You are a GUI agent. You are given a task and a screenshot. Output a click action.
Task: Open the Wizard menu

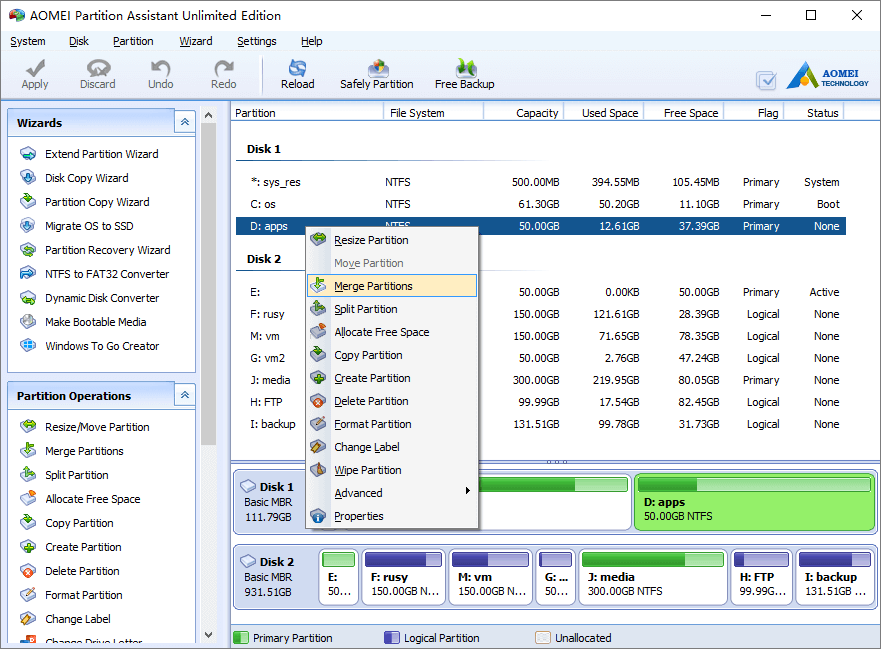coord(196,41)
